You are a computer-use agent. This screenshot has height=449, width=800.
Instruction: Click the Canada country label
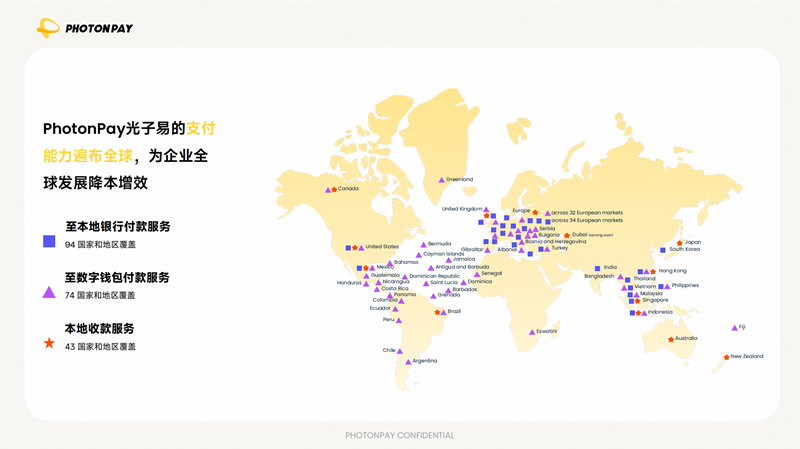348,188
